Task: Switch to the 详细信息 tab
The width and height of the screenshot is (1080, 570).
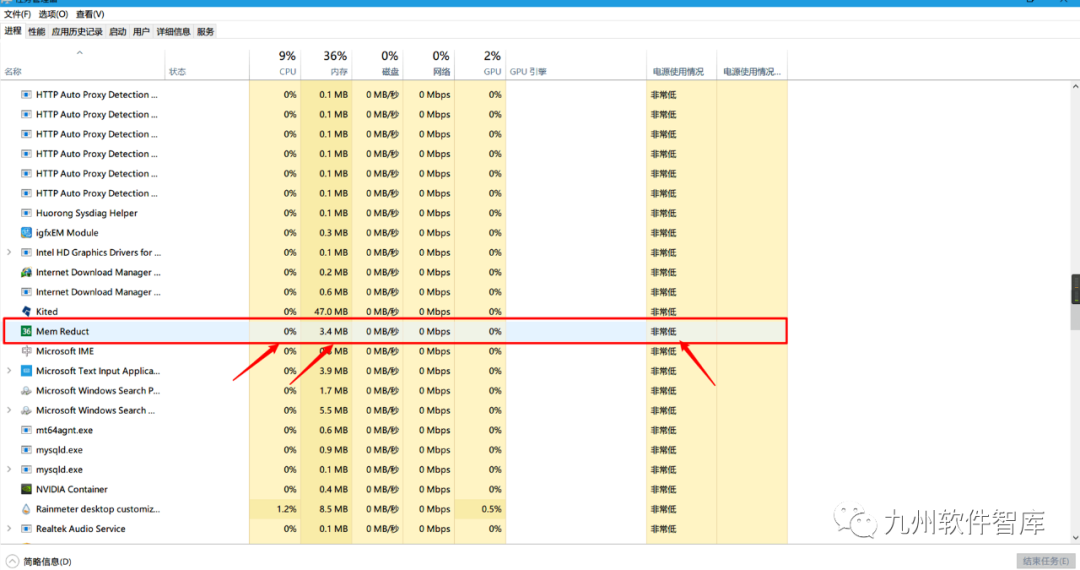Action: 174,32
